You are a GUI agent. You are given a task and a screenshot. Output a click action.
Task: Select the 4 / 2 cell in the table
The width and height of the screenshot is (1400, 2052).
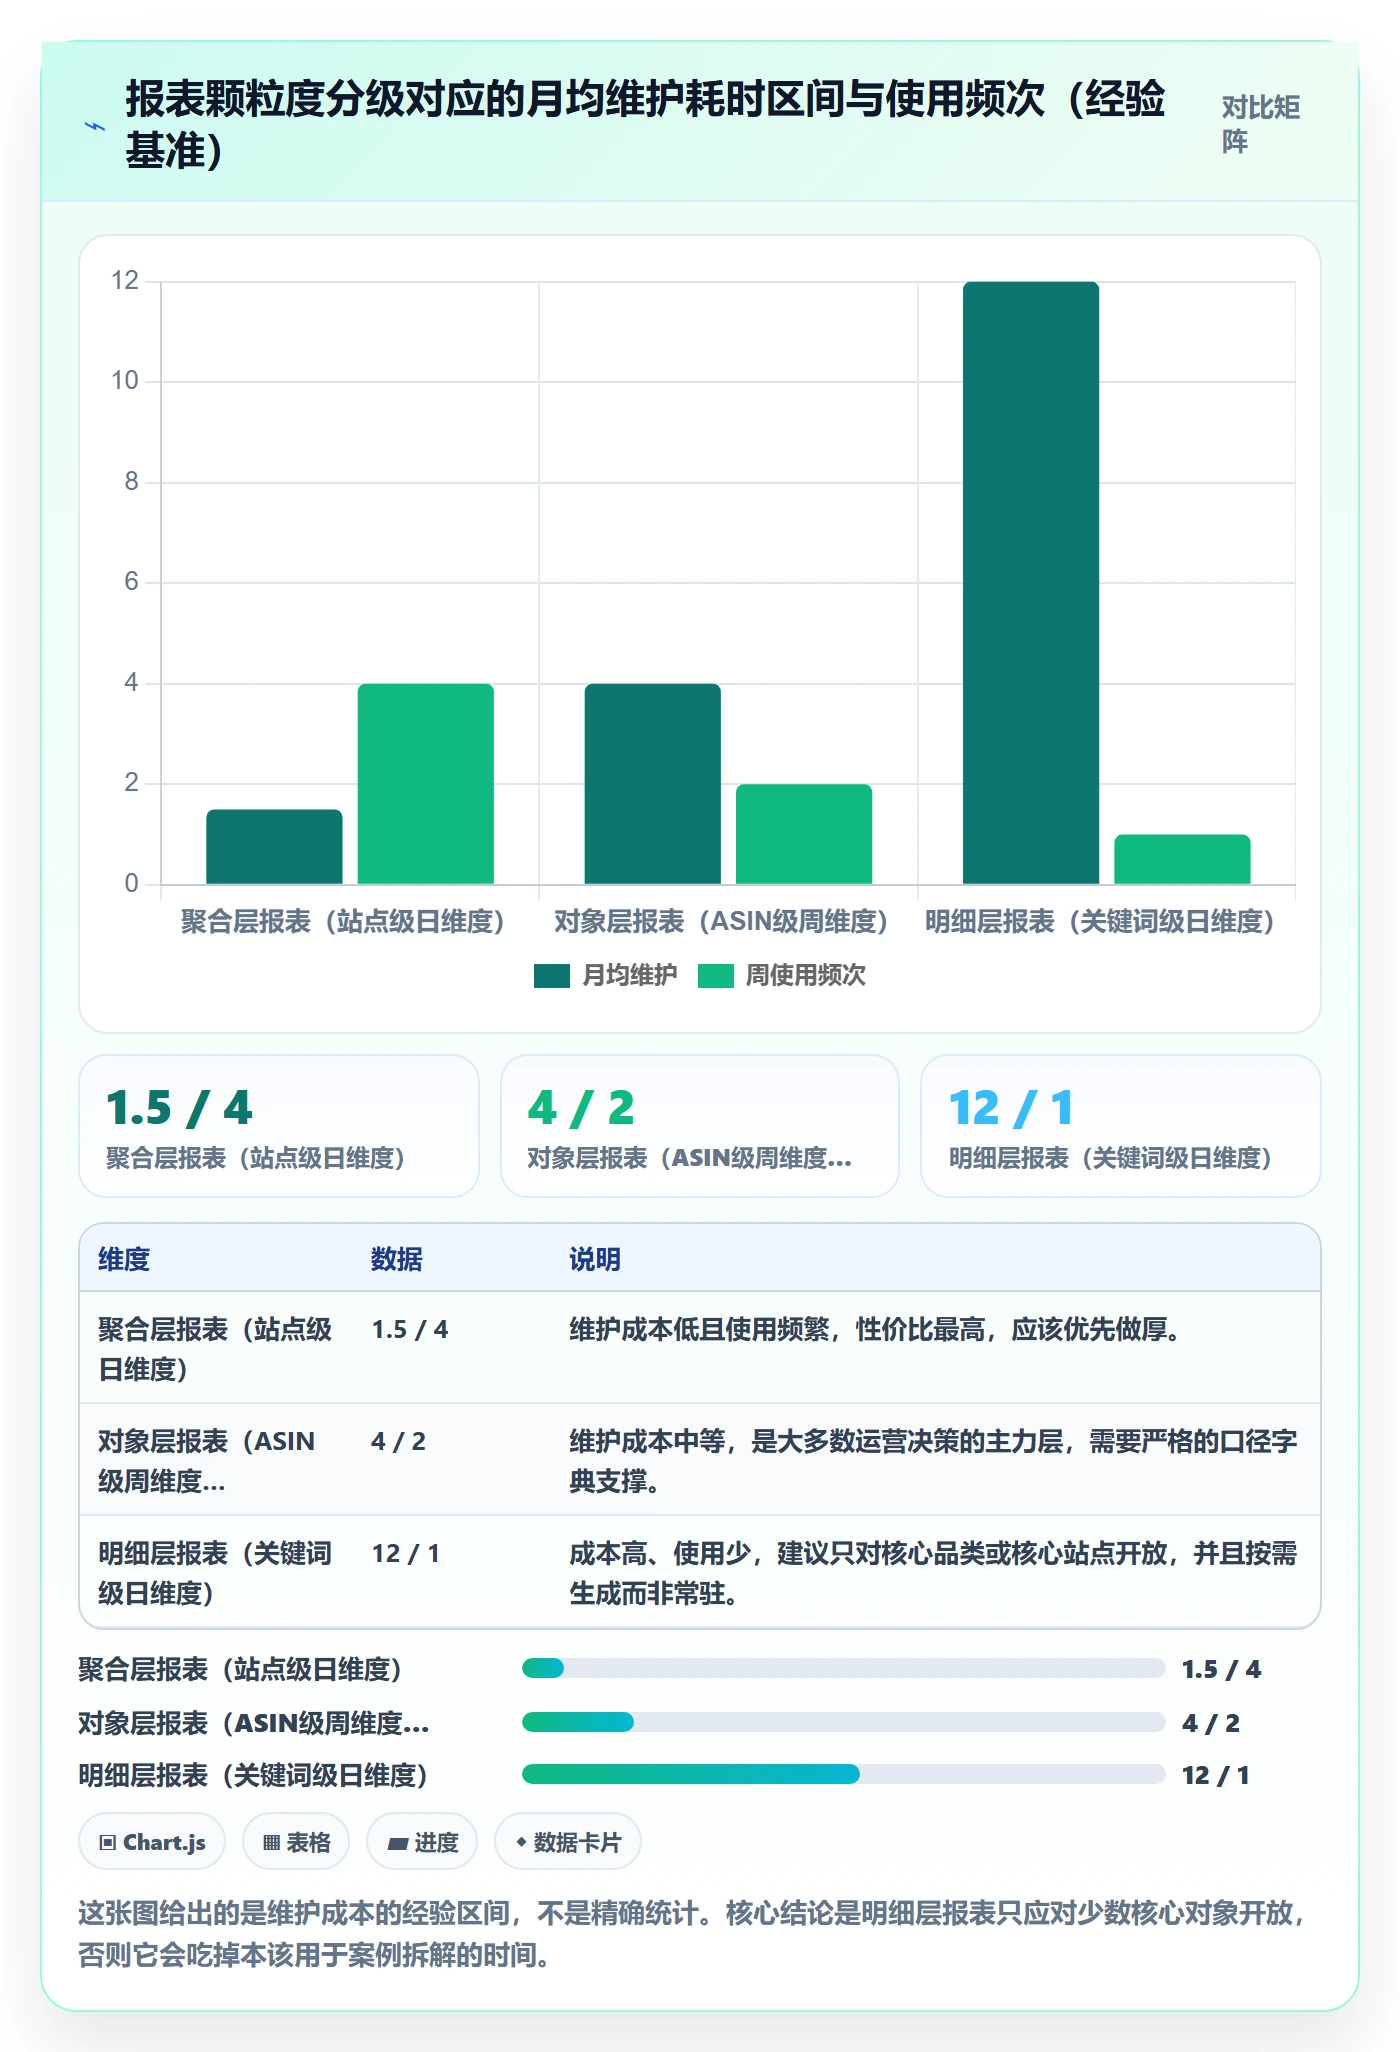pos(398,1441)
